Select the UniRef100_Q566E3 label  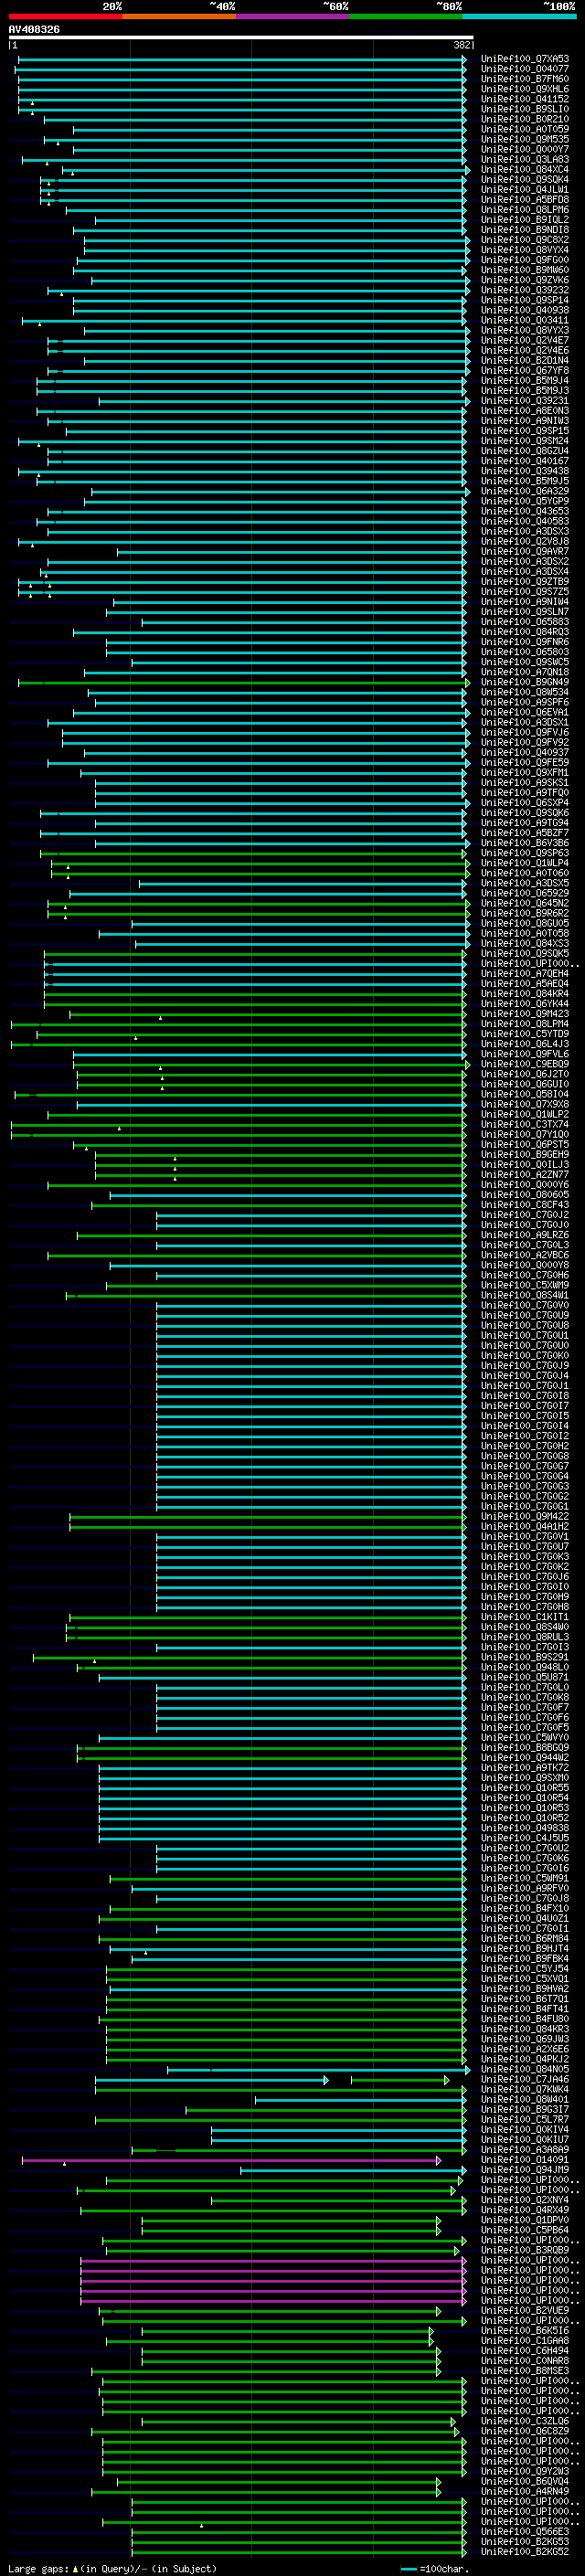(525, 2532)
